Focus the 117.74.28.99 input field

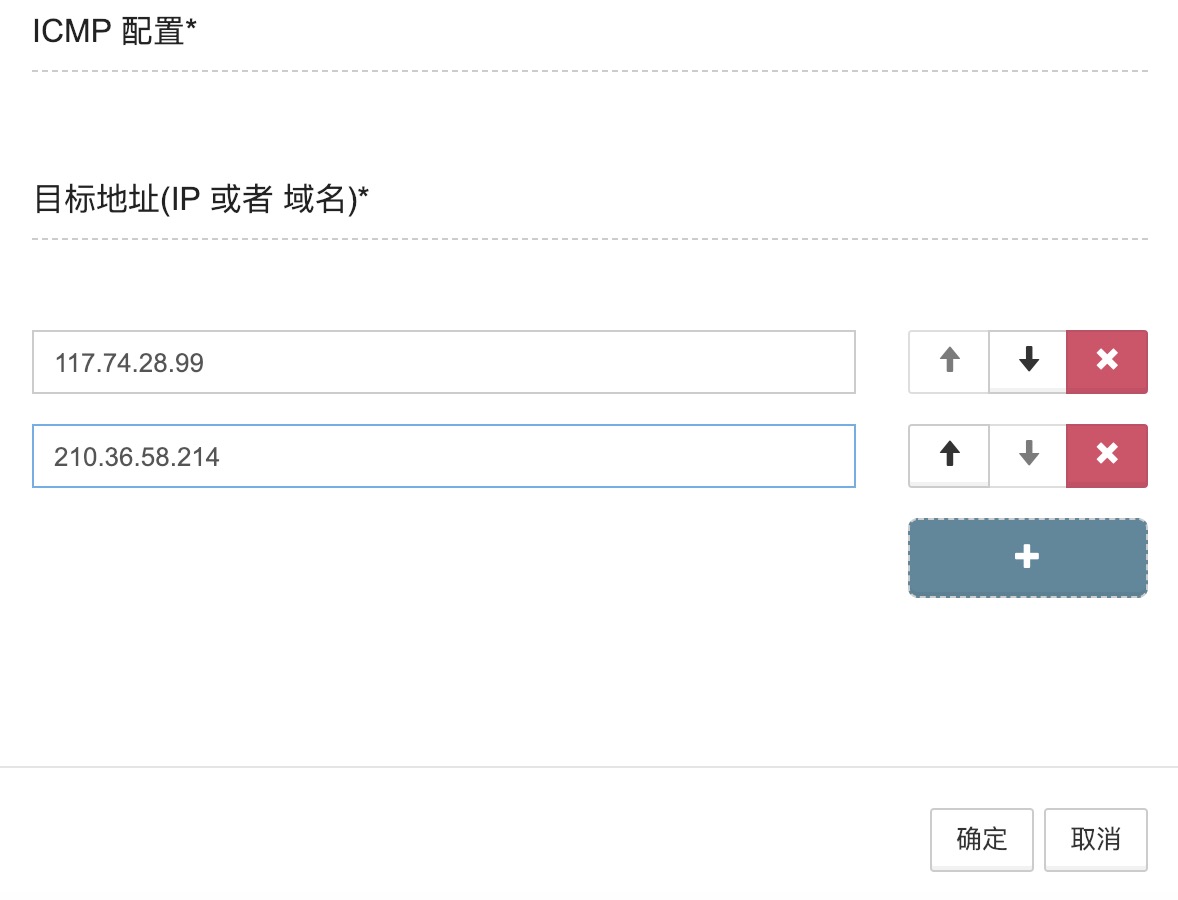click(x=443, y=362)
